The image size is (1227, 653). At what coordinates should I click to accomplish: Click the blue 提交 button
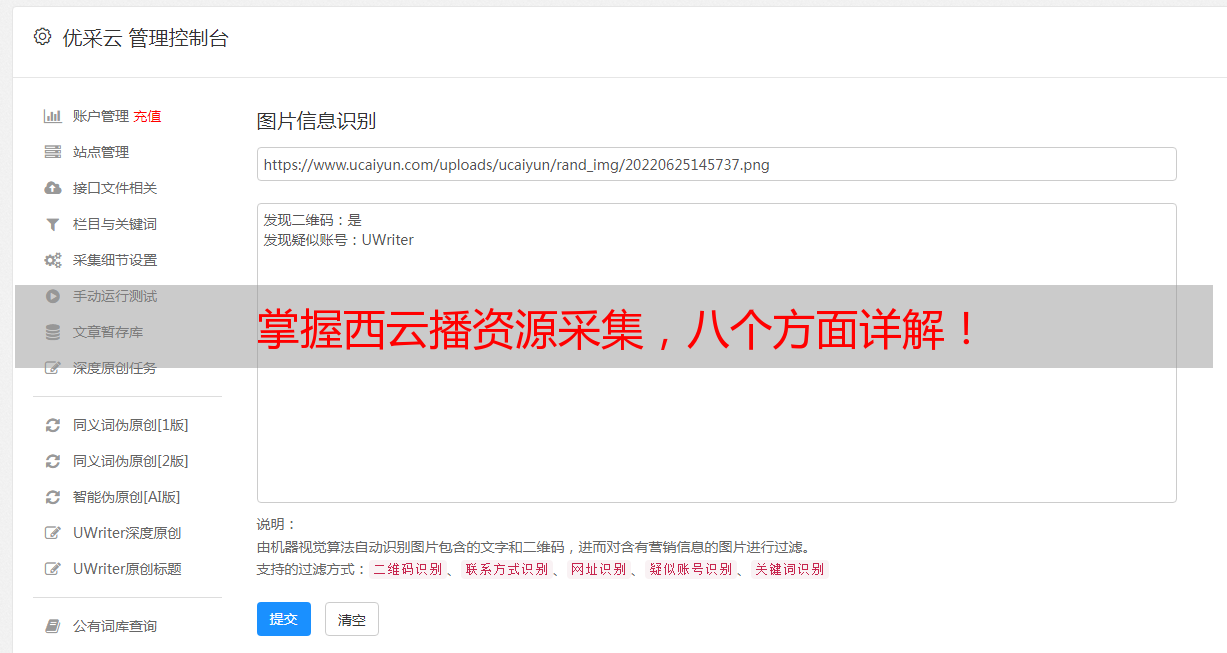284,619
